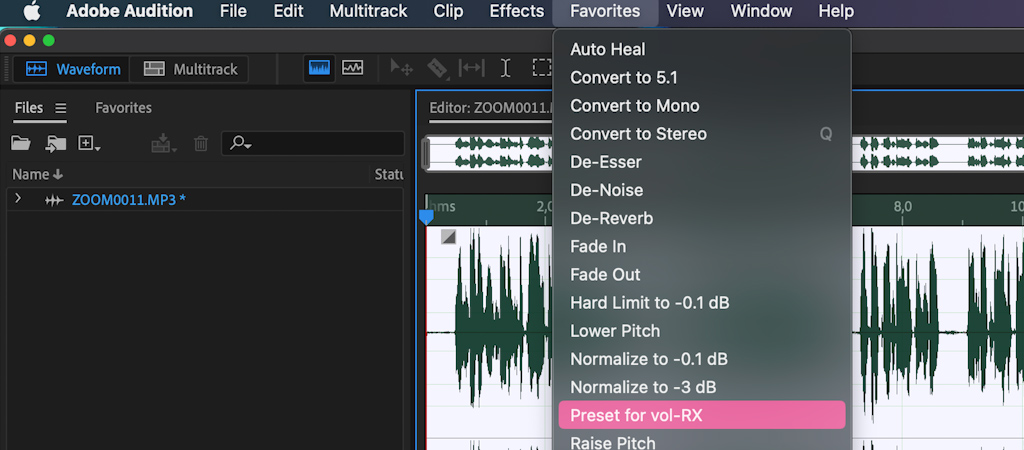The image size is (1024, 450).
Task: Select the Time Selection tool
Action: pos(505,68)
